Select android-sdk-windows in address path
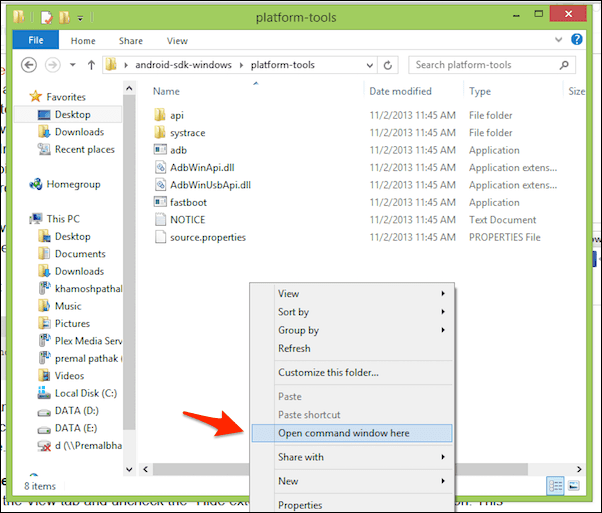Screen dimensions: 602x513 (x=184, y=65)
